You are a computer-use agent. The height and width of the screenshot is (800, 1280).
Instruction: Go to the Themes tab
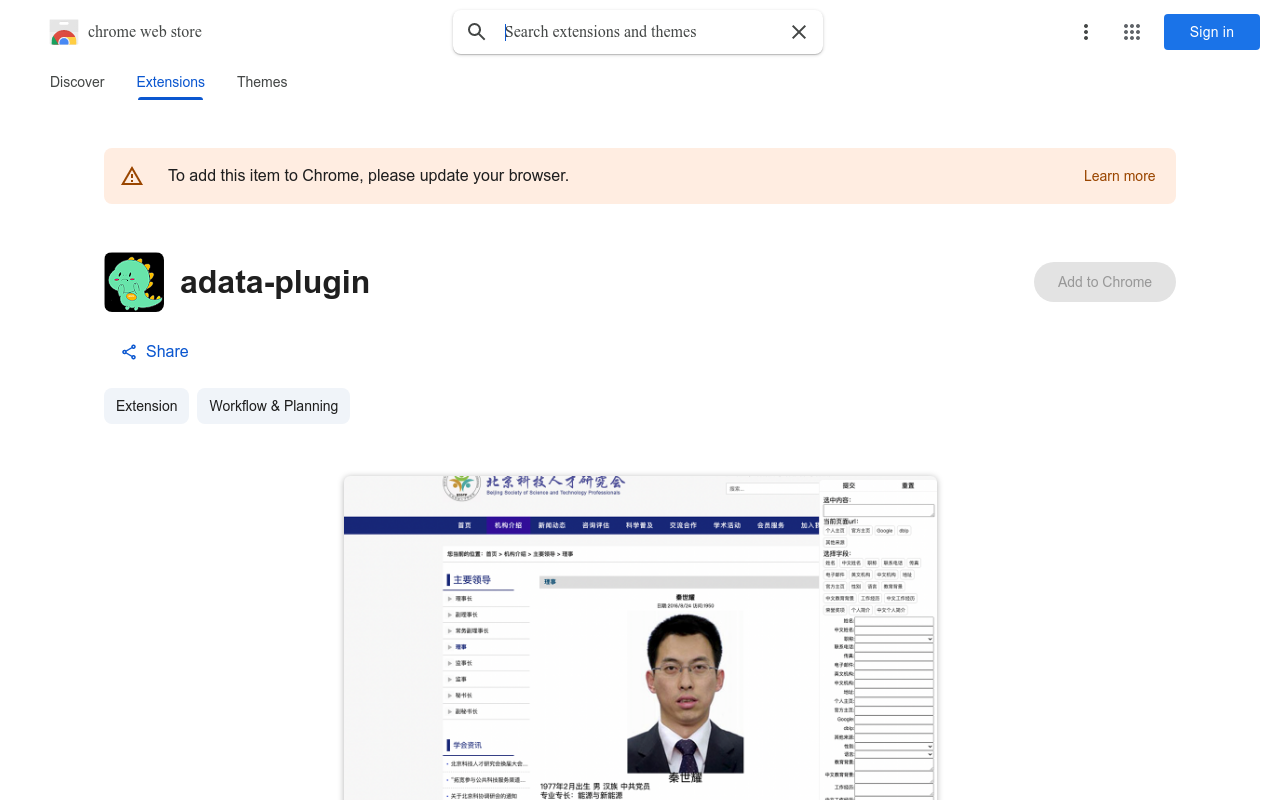pyautogui.click(x=262, y=82)
